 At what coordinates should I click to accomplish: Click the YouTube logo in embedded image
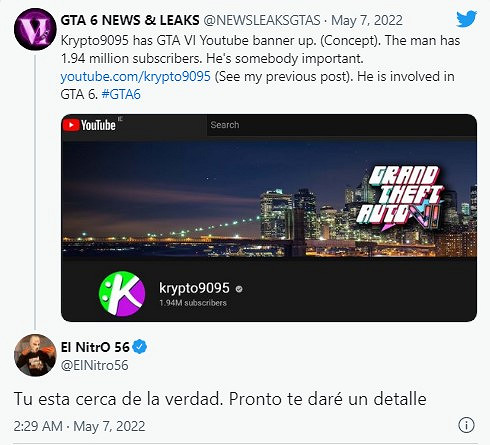[x=89, y=125]
